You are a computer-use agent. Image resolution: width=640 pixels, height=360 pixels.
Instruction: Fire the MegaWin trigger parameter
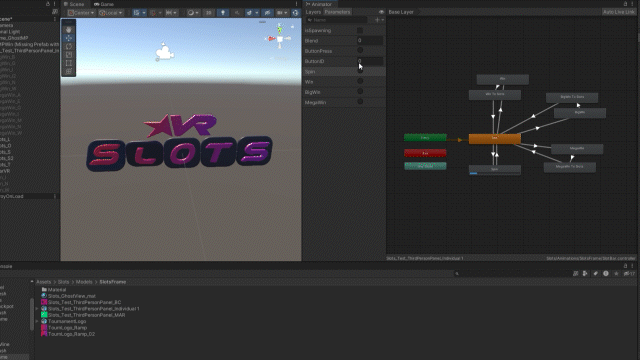coord(360,102)
